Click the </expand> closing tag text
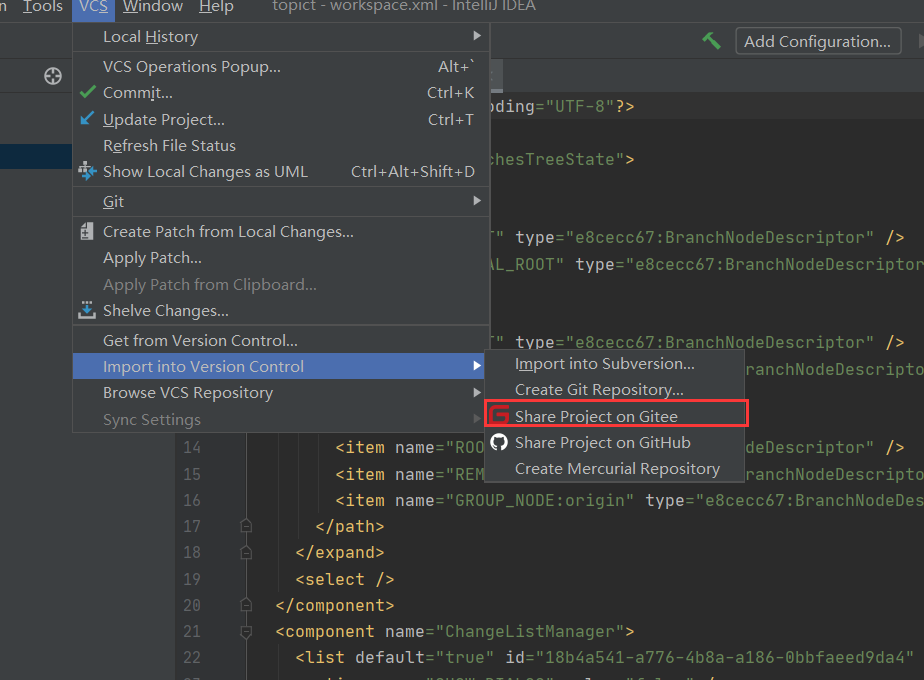The image size is (924, 680). click(x=339, y=553)
